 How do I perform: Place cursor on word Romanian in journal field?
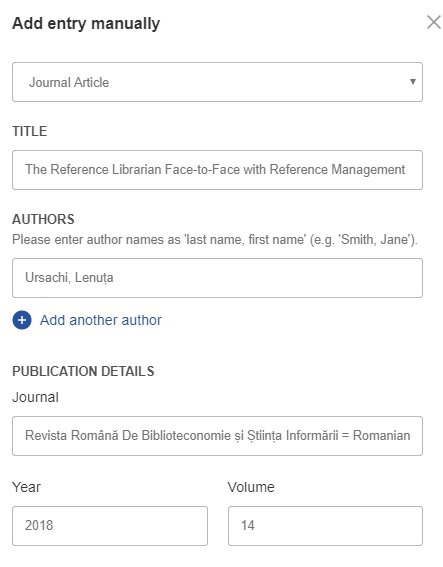tap(382, 435)
